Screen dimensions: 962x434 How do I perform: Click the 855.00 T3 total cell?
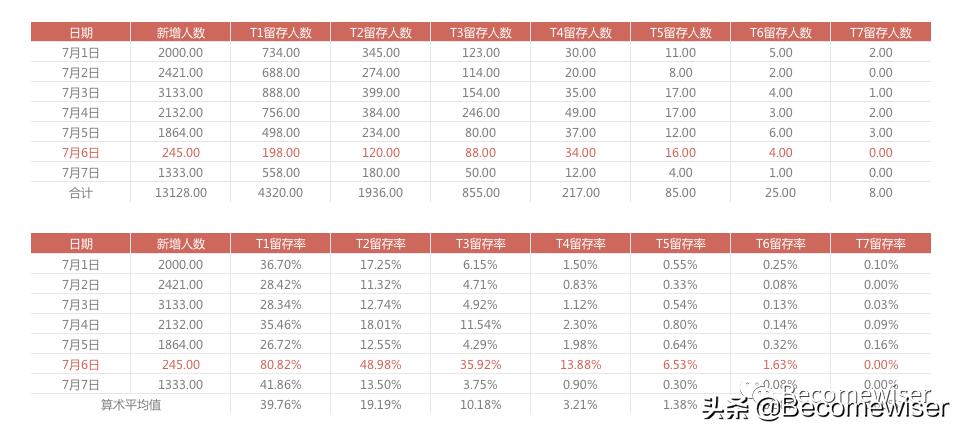[x=480, y=192]
